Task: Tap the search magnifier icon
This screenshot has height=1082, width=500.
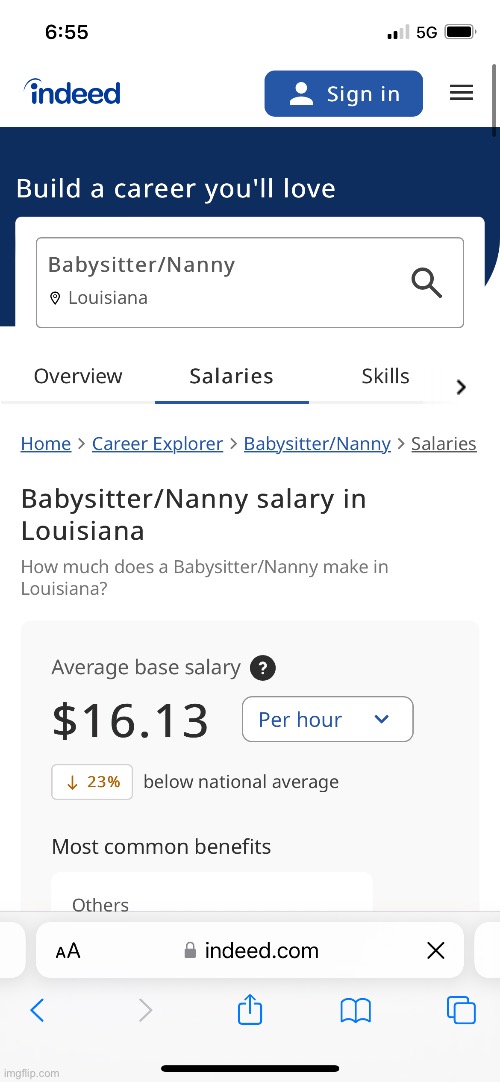Action: pyautogui.click(x=427, y=283)
